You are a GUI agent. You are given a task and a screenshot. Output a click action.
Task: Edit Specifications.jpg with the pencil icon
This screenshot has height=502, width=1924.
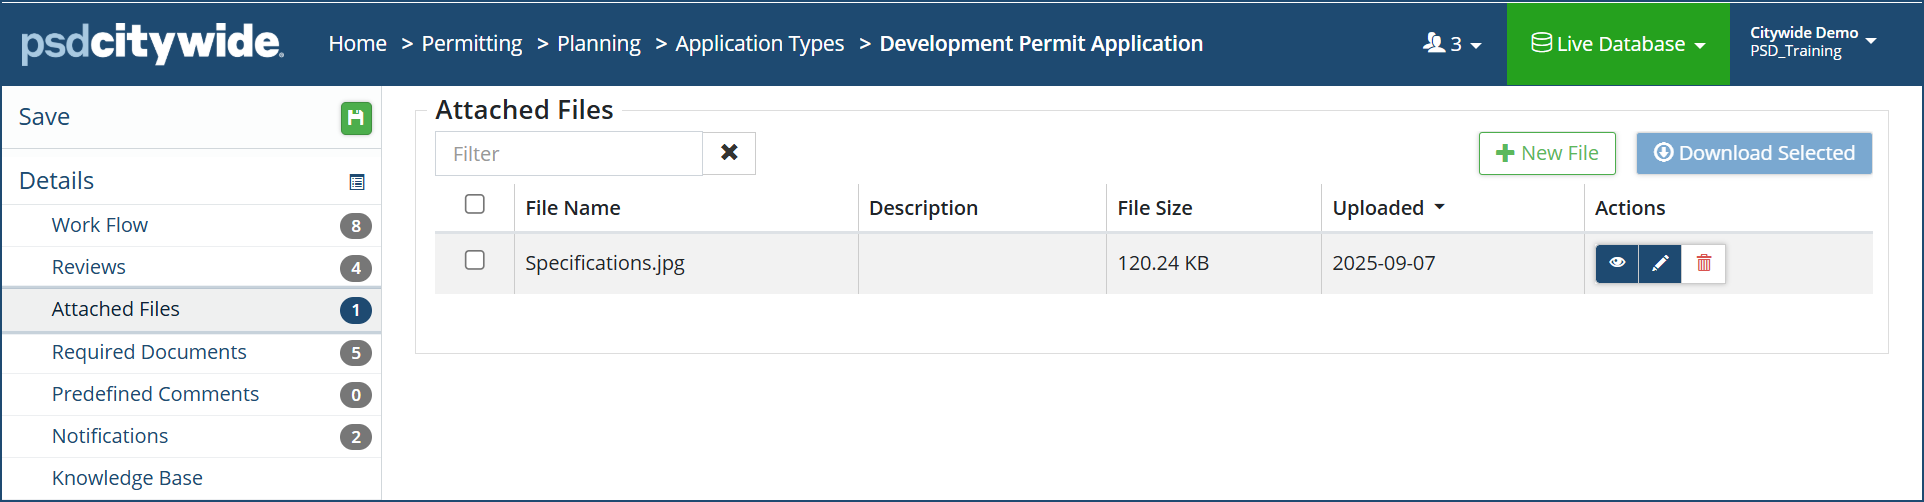pyautogui.click(x=1660, y=263)
